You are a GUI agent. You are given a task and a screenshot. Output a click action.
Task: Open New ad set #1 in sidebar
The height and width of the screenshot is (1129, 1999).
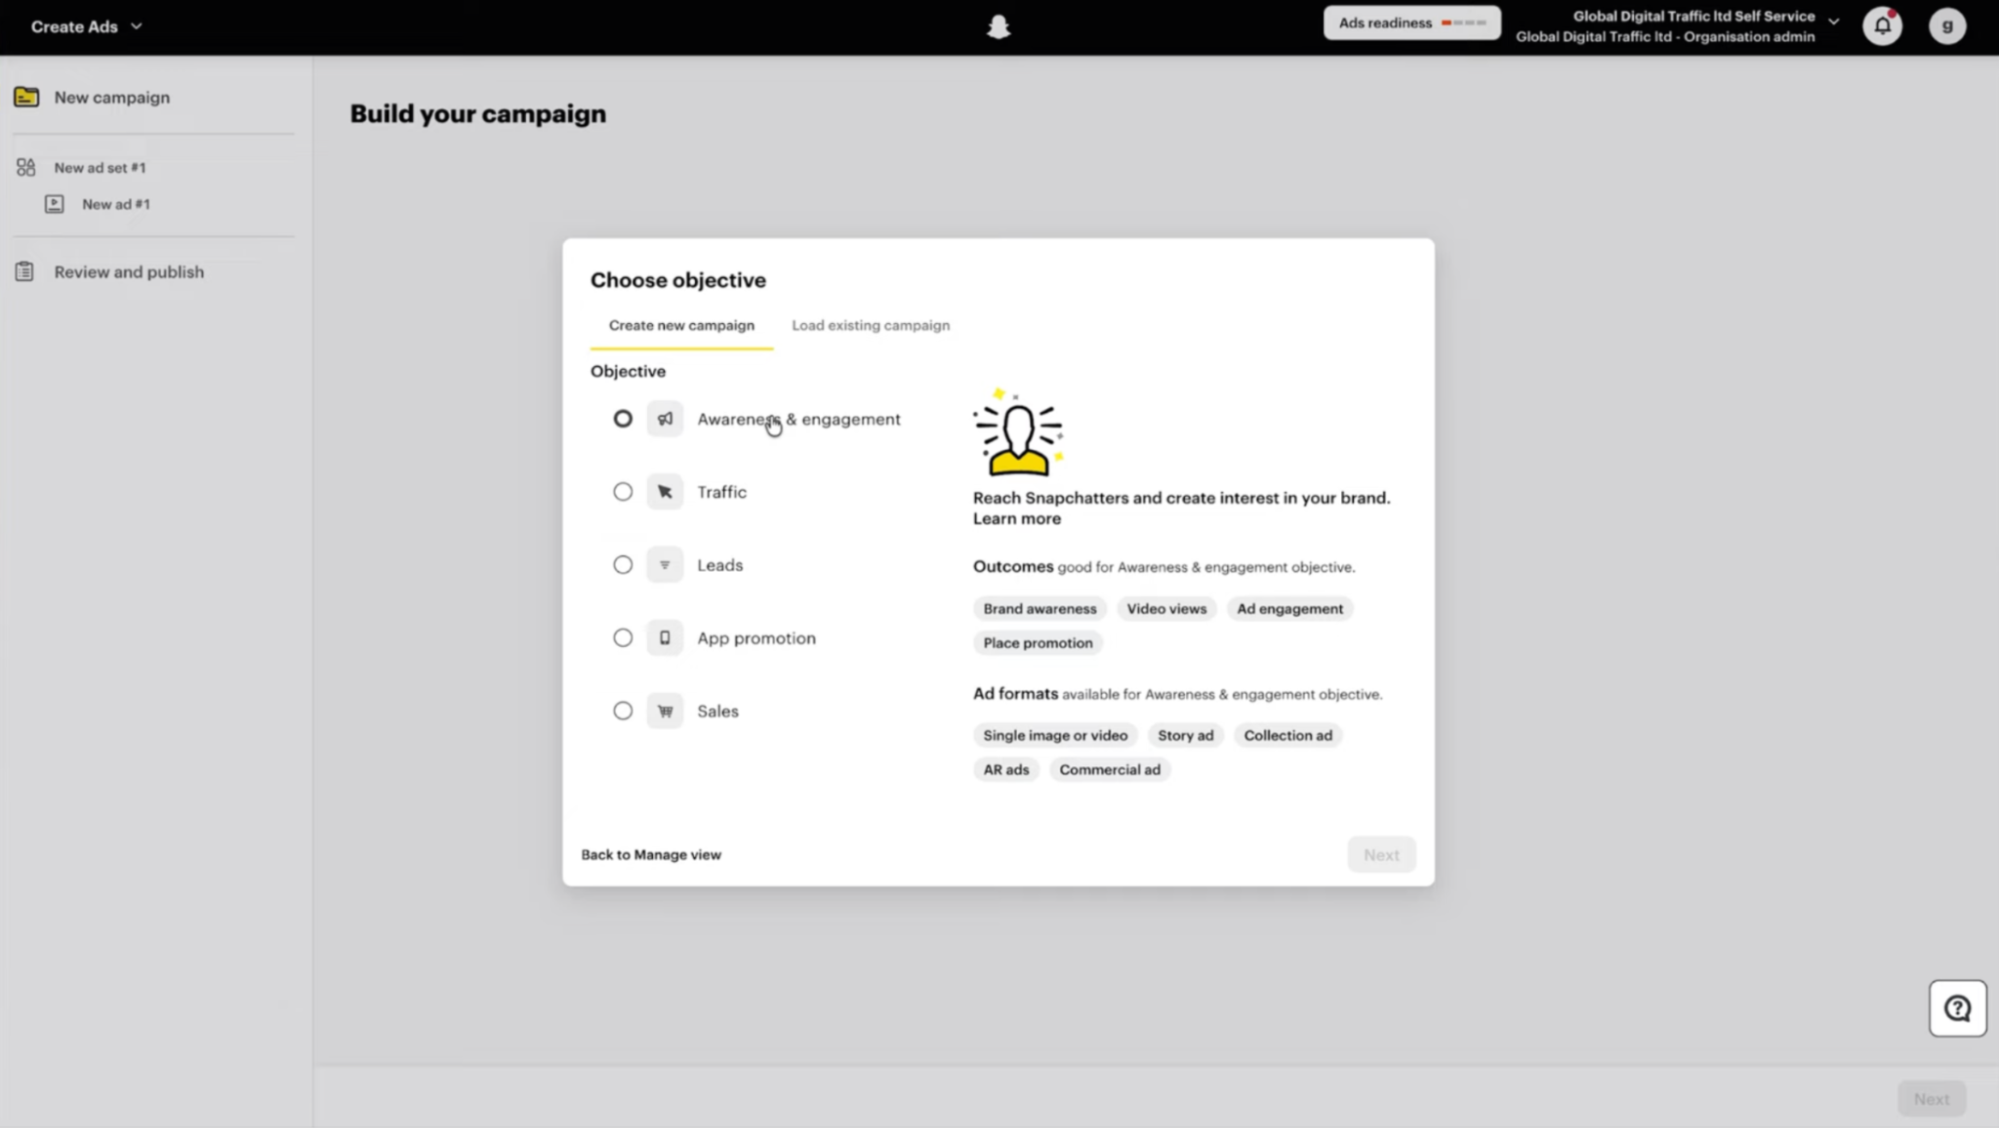(100, 168)
